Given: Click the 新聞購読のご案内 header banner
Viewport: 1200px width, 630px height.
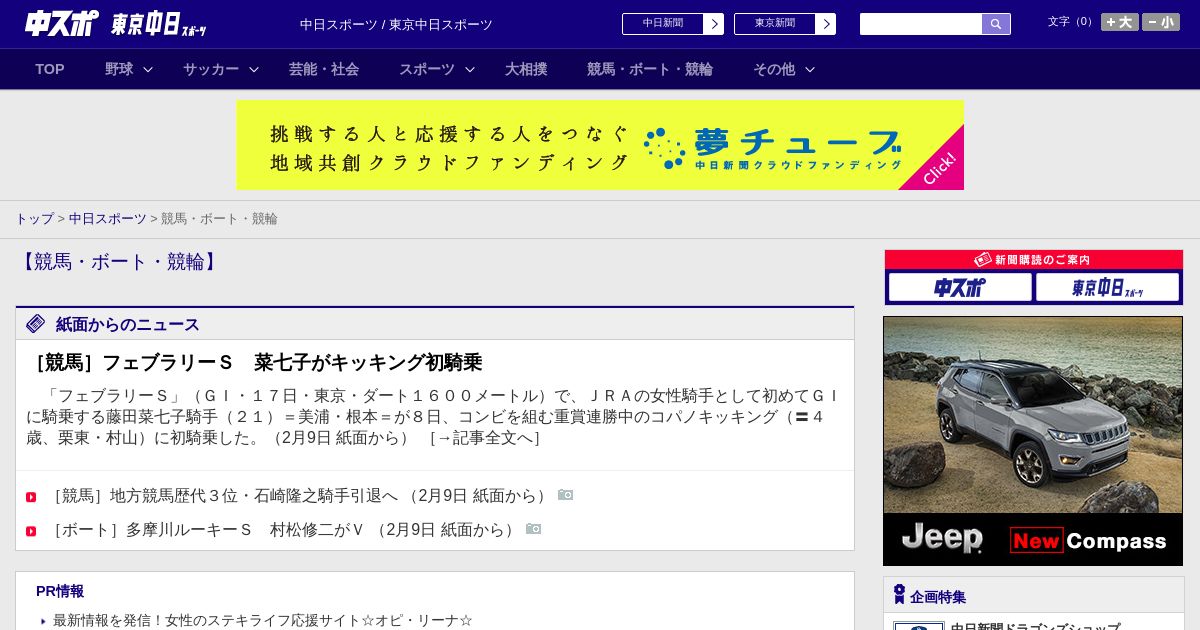Looking at the screenshot, I should coord(1034,259).
